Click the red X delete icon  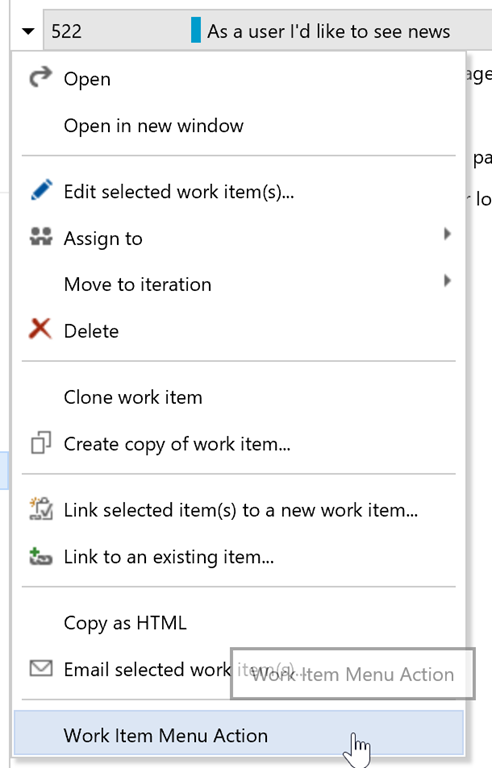point(40,329)
